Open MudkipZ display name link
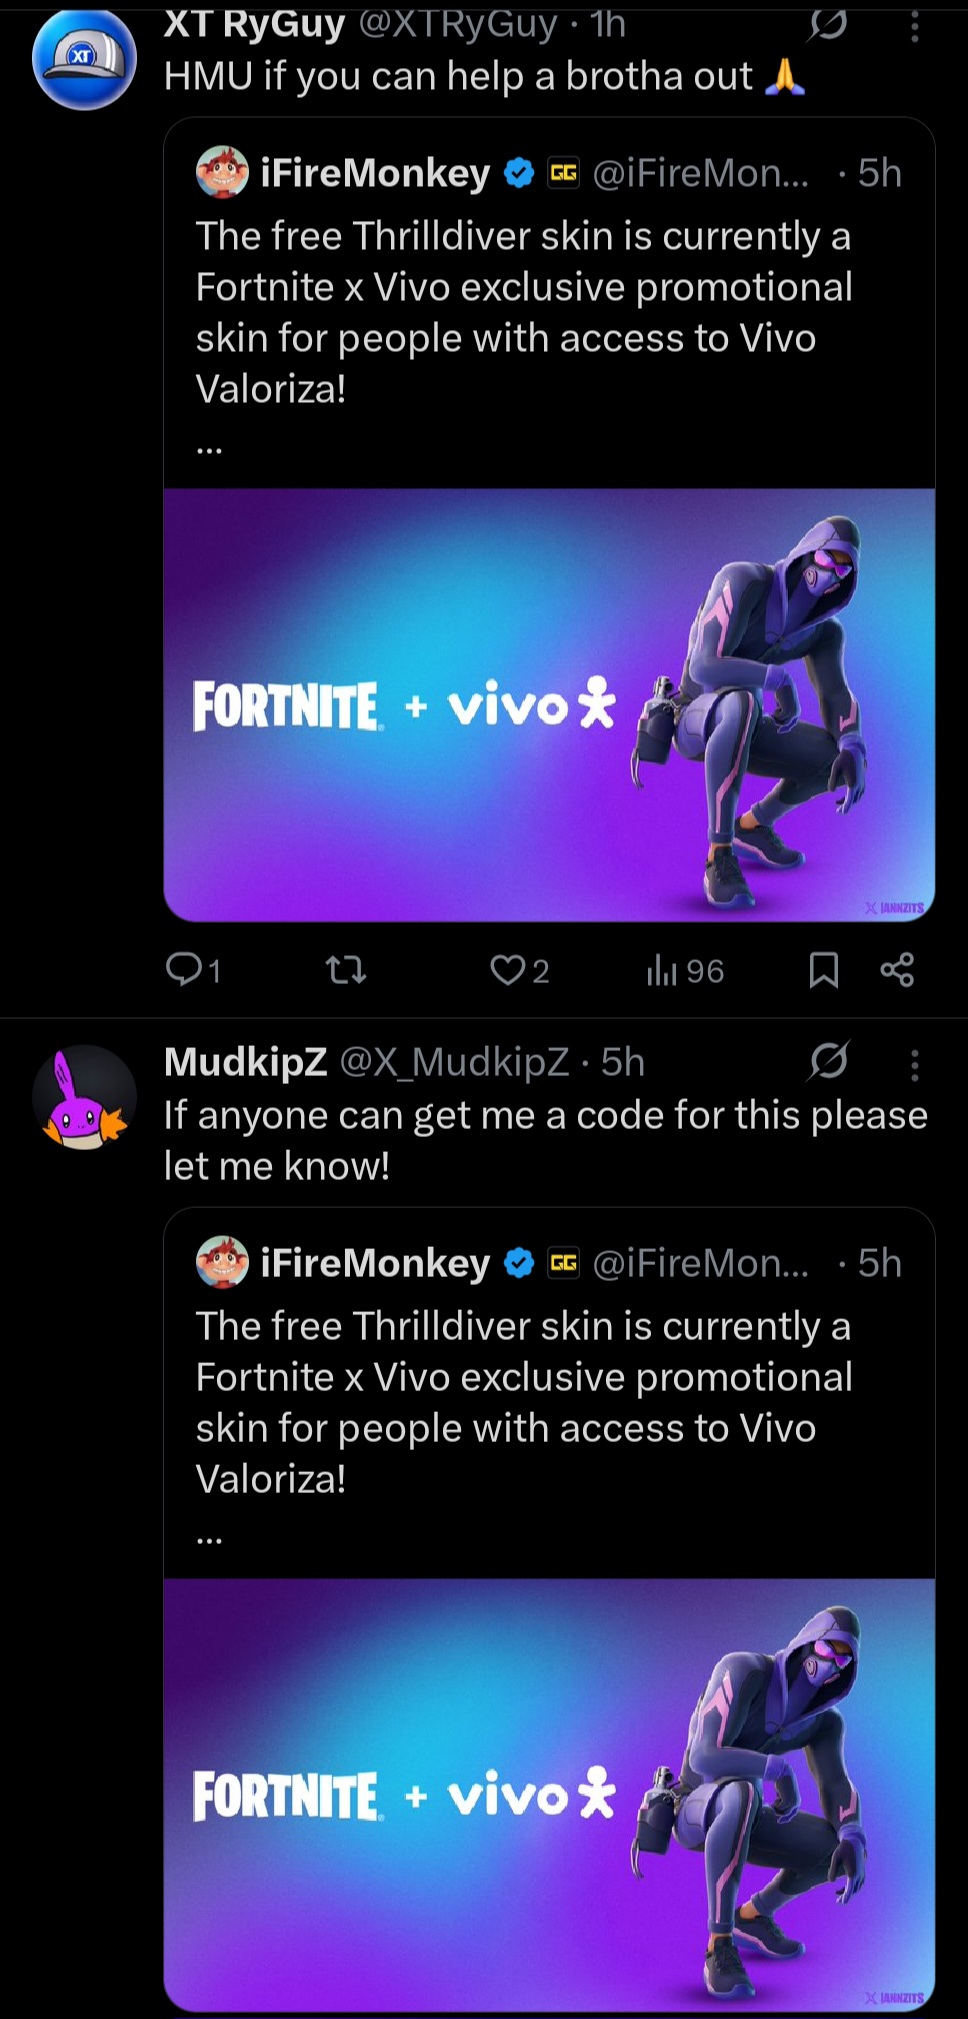Viewport: 968px width, 2019px height. (x=245, y=1062)
